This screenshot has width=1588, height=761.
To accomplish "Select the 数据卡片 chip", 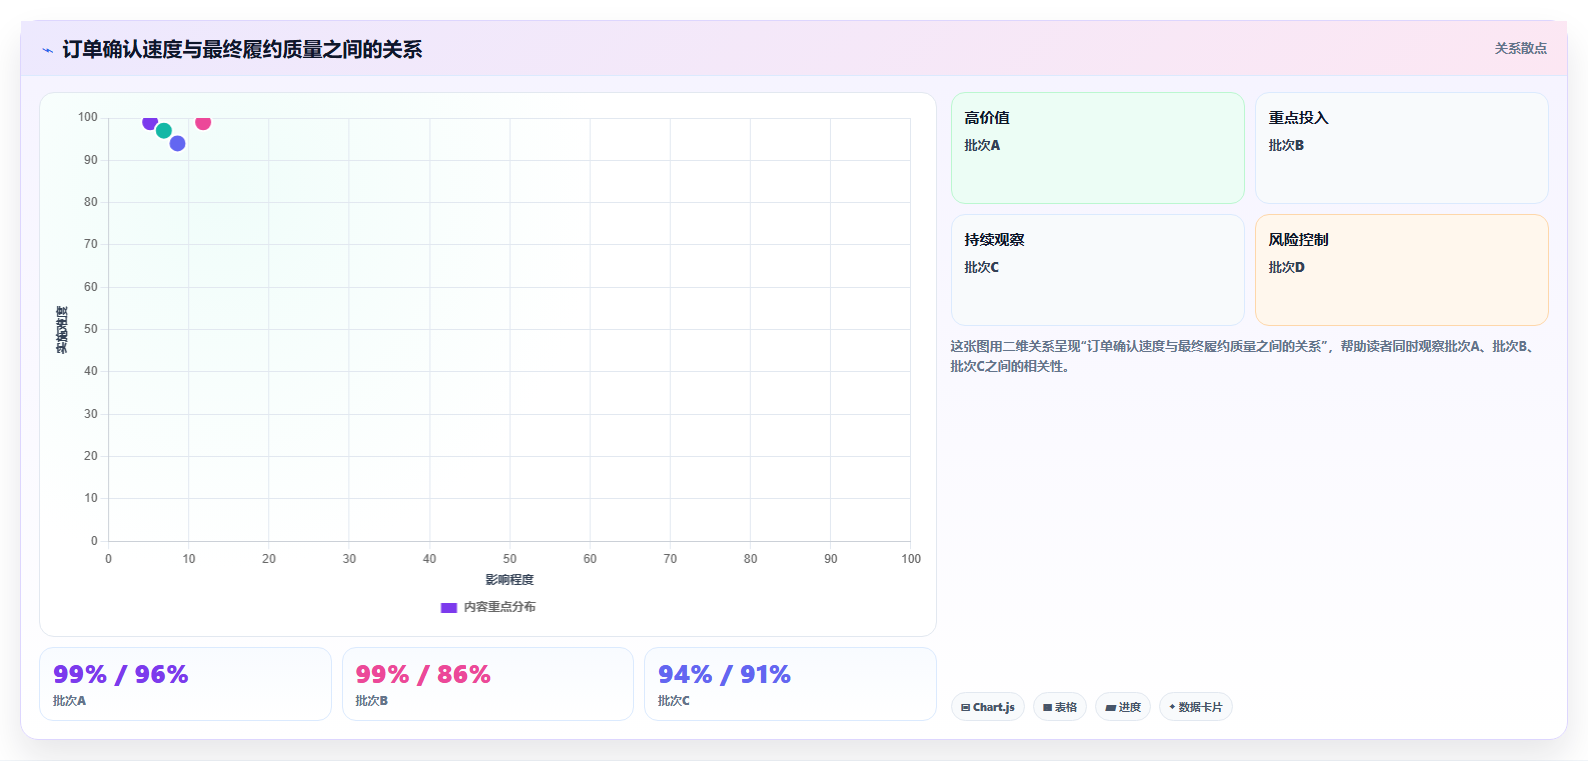I will pyautogui.click(x=1196, y=707).
